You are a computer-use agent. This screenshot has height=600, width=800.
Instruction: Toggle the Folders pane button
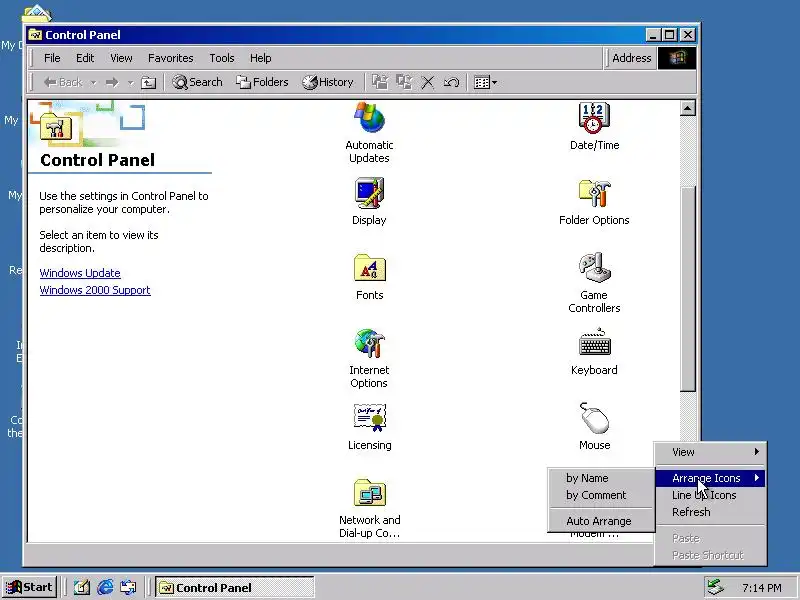point(262,82)
